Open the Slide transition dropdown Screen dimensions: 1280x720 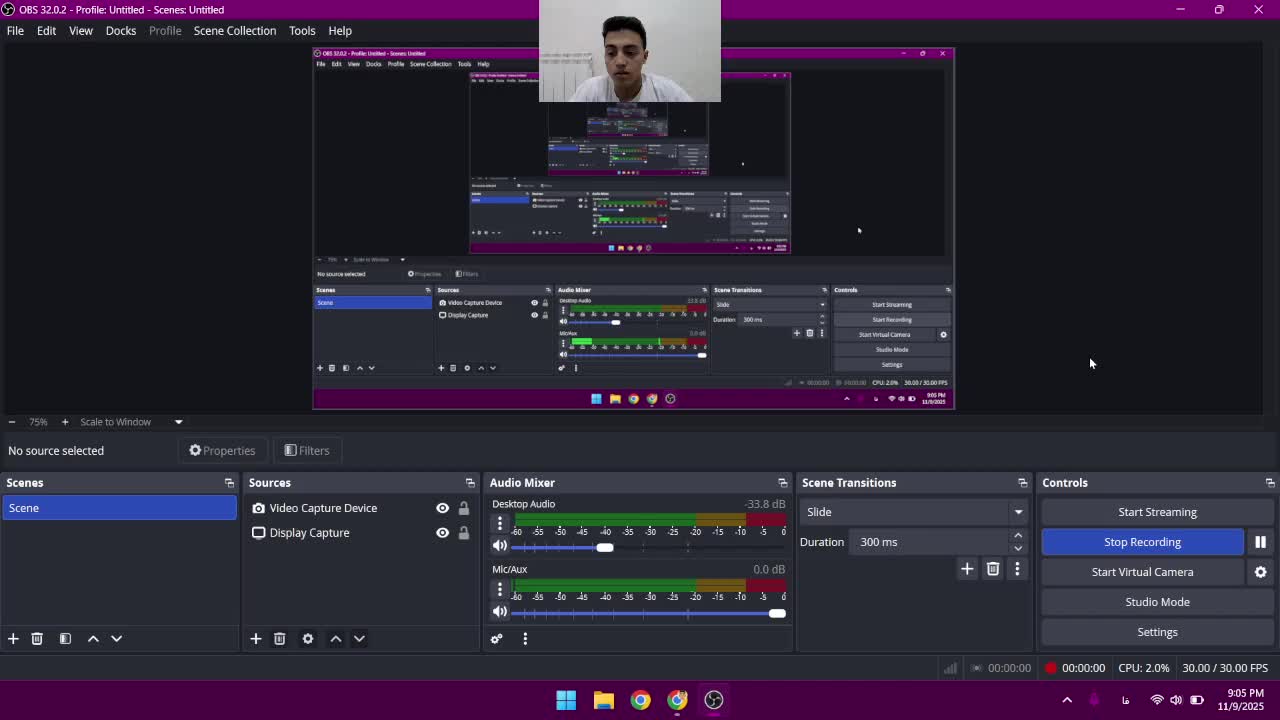coord(914,512)
